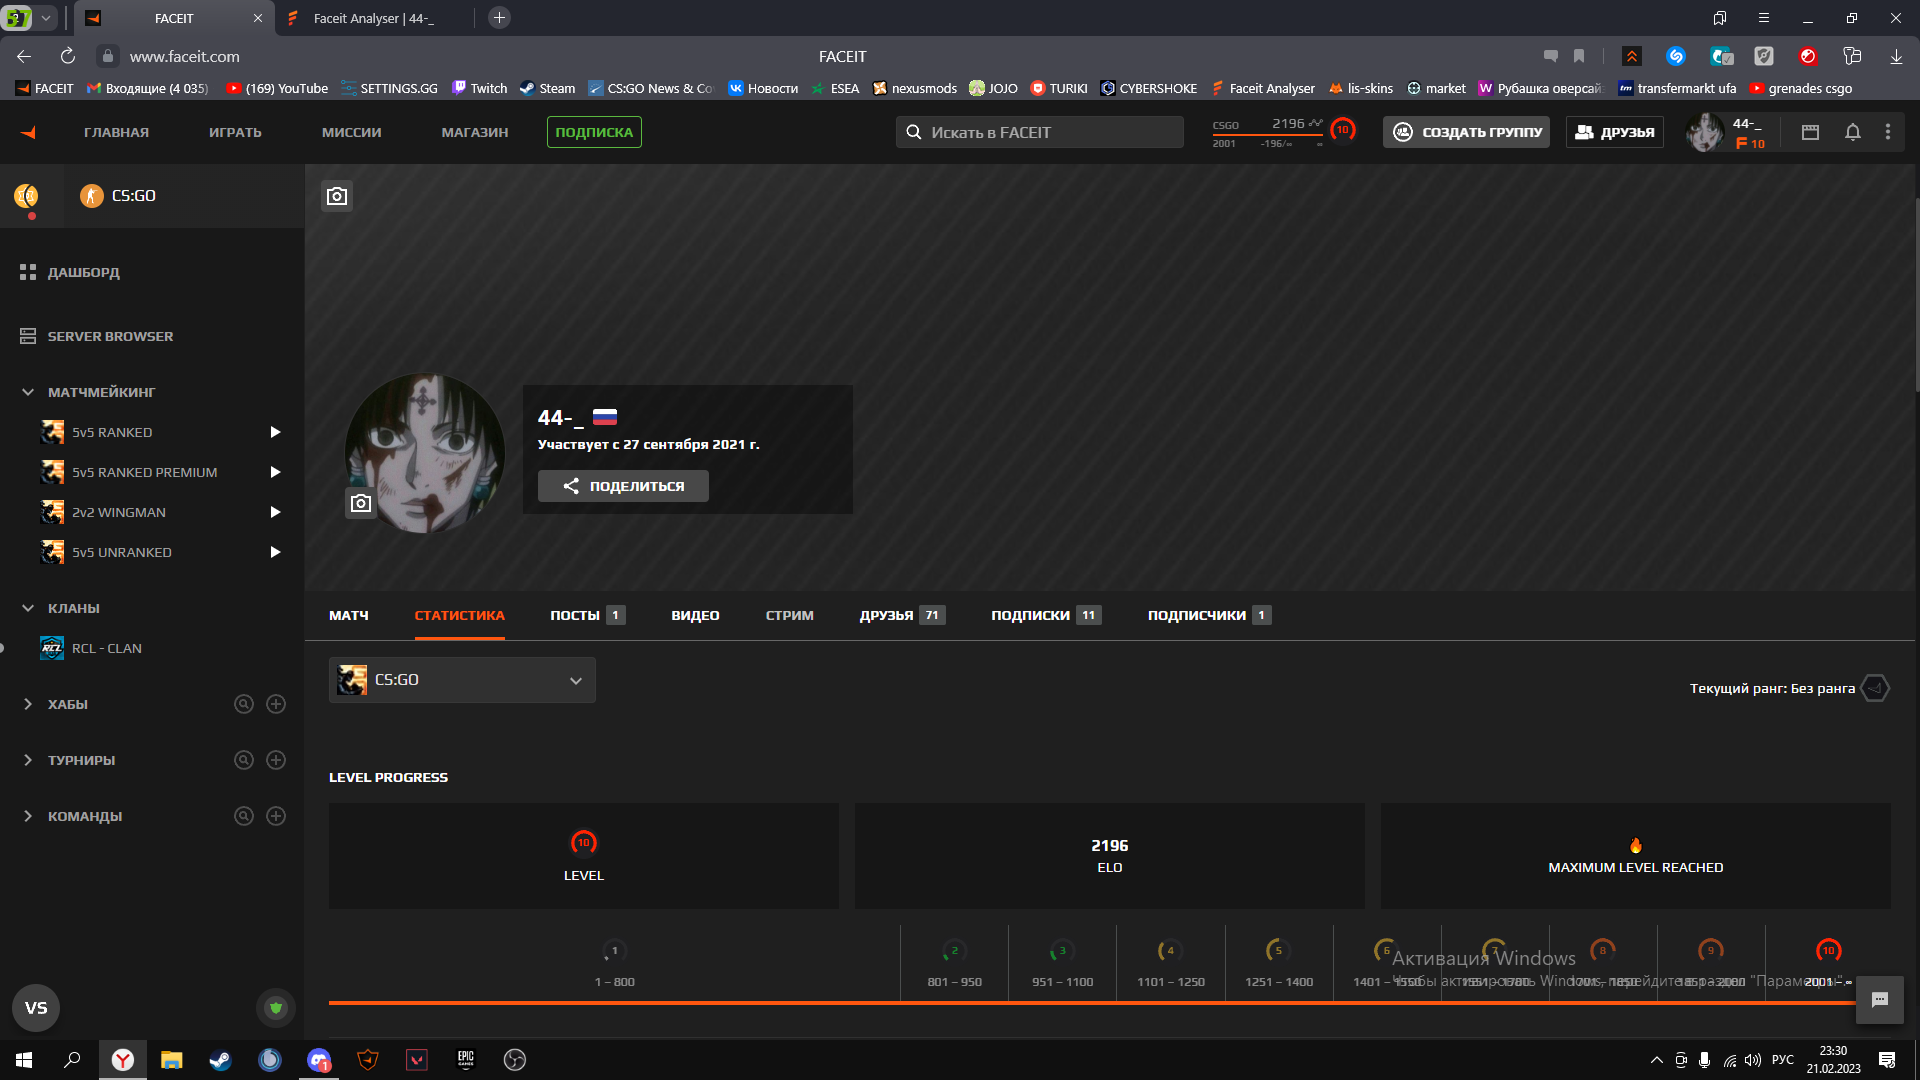Screen dimensions: 1920x1080
Task: Switch to the Матч tab
Action: point(349,615)
